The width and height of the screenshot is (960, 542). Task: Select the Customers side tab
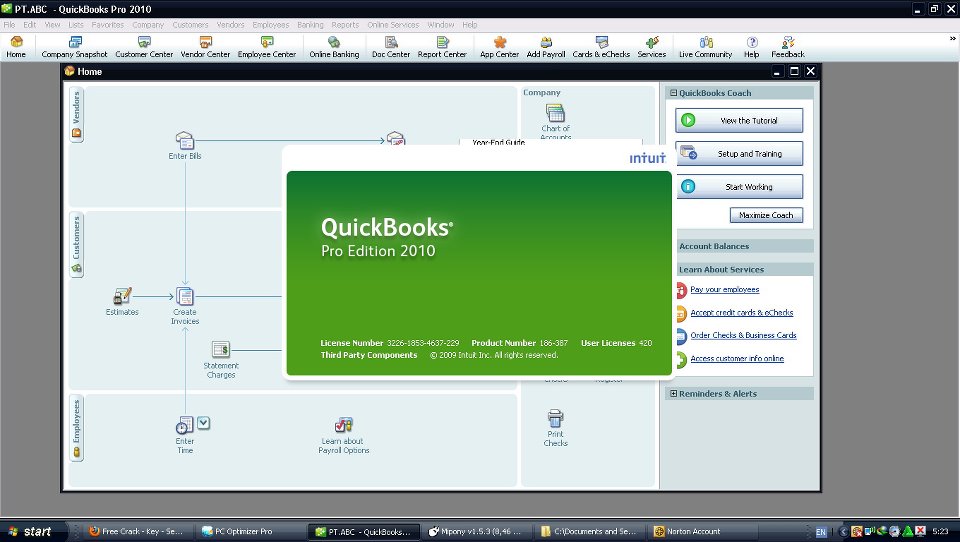(76, 244)
